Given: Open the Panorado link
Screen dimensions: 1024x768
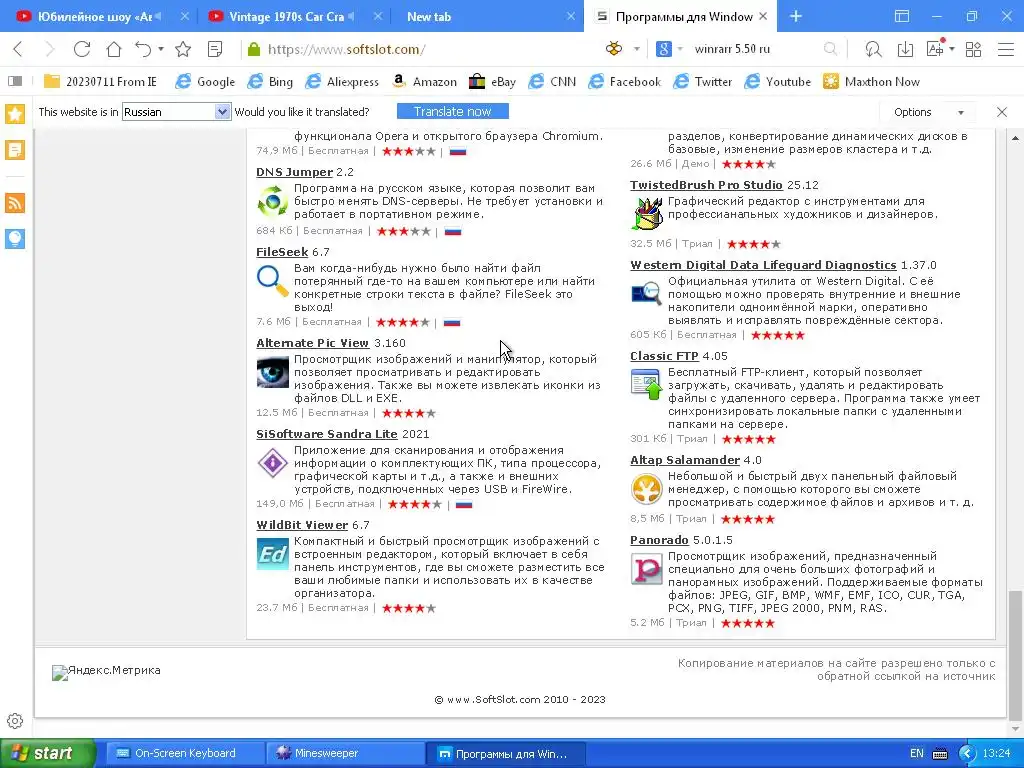Looking at the screenshot, I should pos(659,540).
